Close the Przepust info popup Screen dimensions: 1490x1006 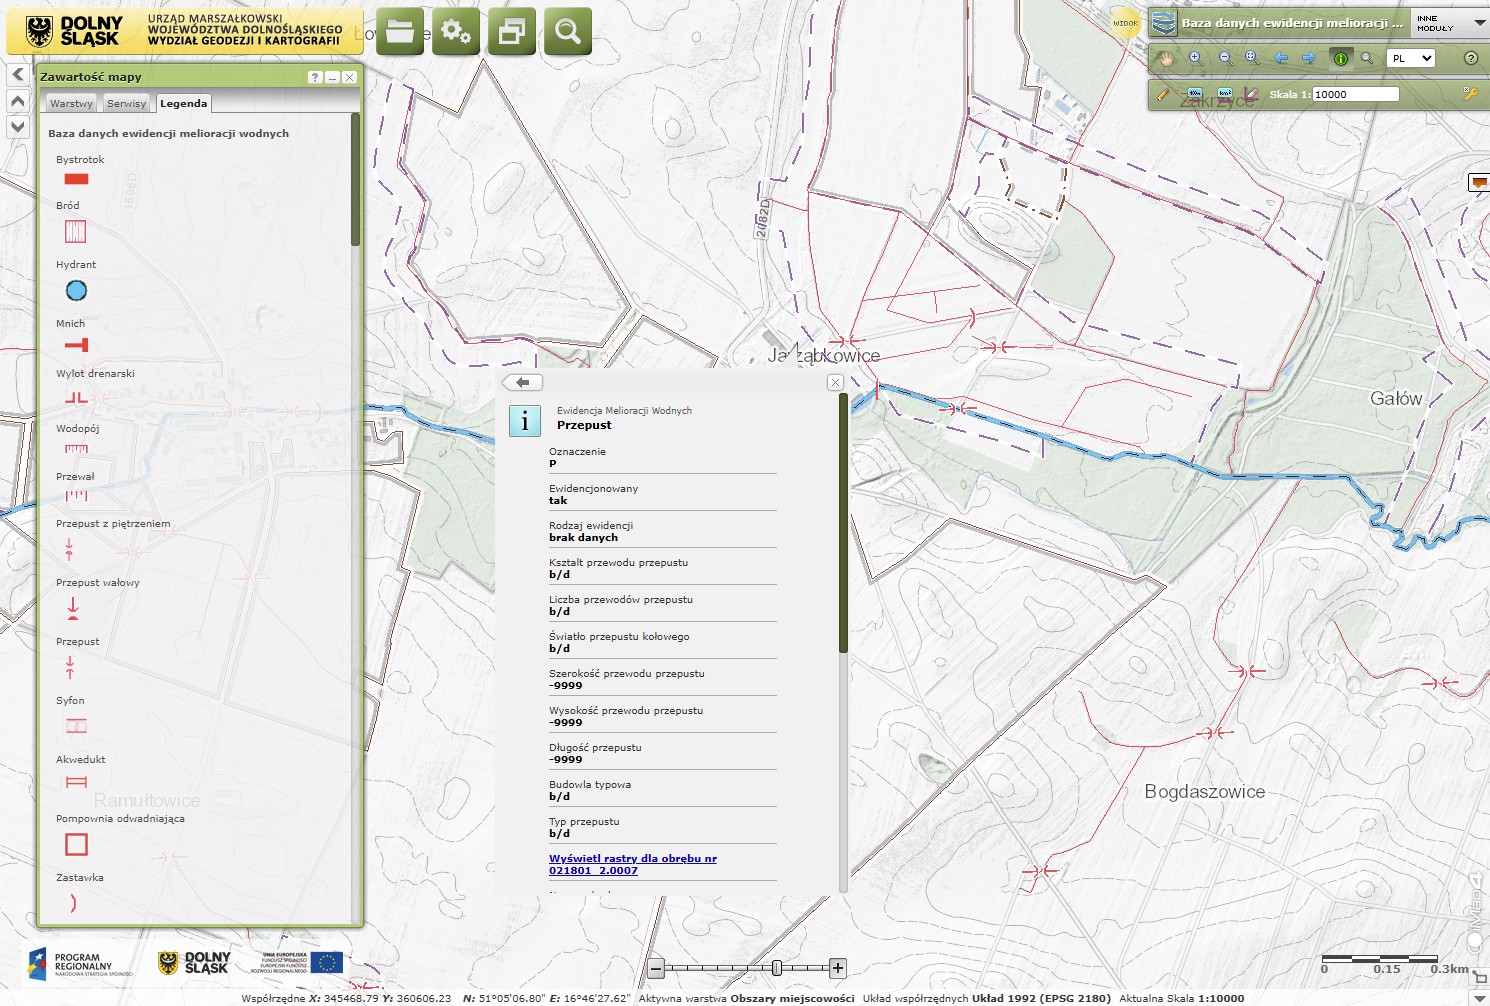(x=835, y=382)
